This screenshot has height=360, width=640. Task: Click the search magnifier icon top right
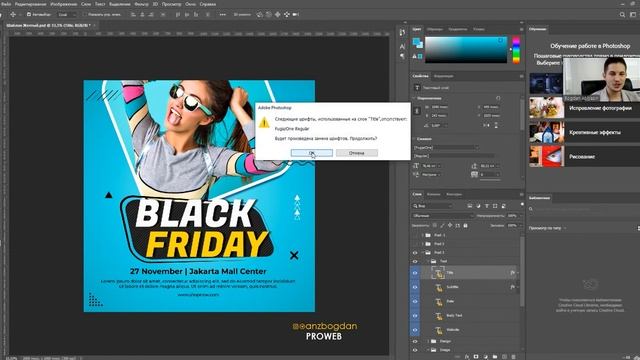point(622,15)
